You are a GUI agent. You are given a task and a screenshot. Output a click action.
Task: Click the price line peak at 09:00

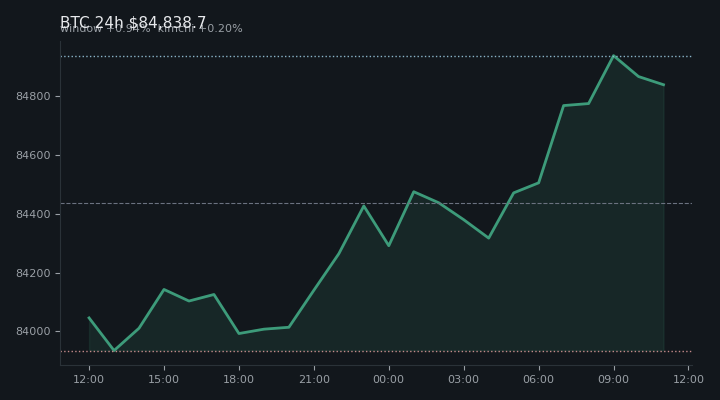[614, 56]
